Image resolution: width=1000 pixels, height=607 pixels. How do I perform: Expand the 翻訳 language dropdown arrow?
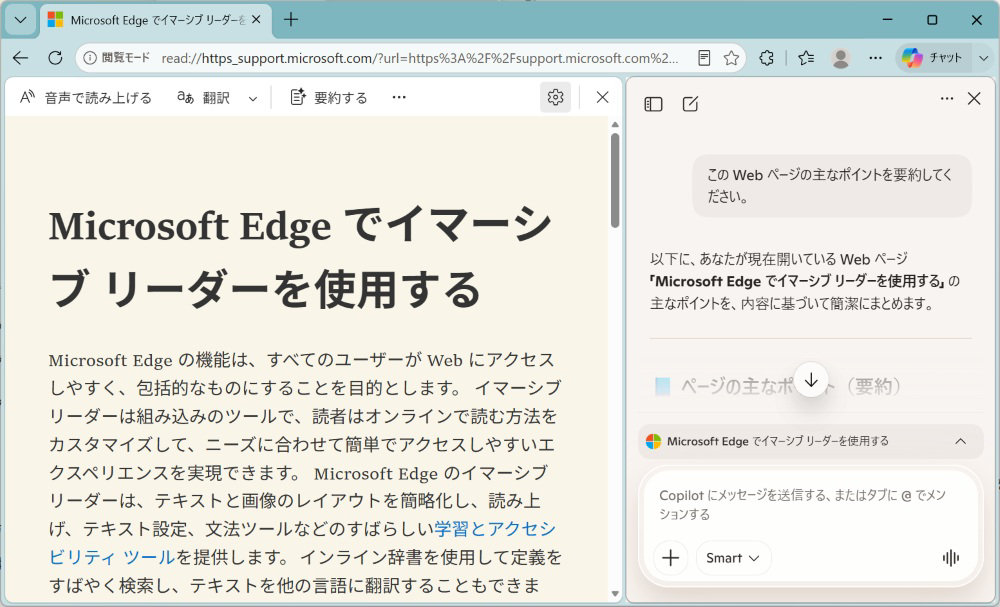[253, 98]
